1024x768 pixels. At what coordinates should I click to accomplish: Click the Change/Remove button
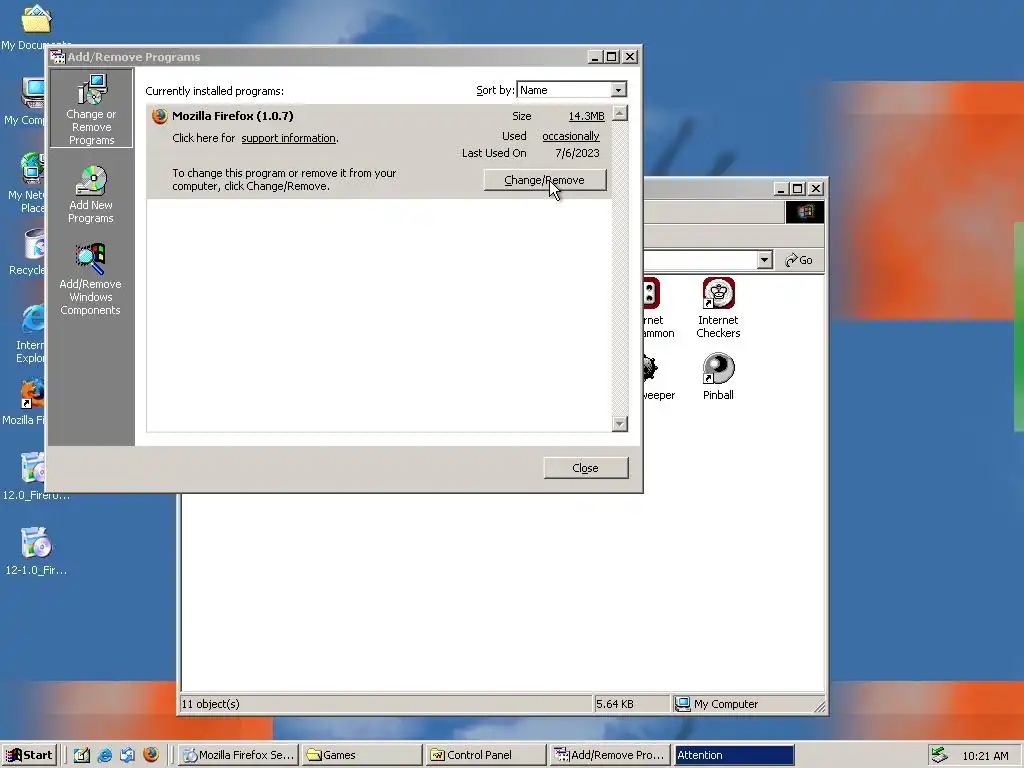[545, 180]
